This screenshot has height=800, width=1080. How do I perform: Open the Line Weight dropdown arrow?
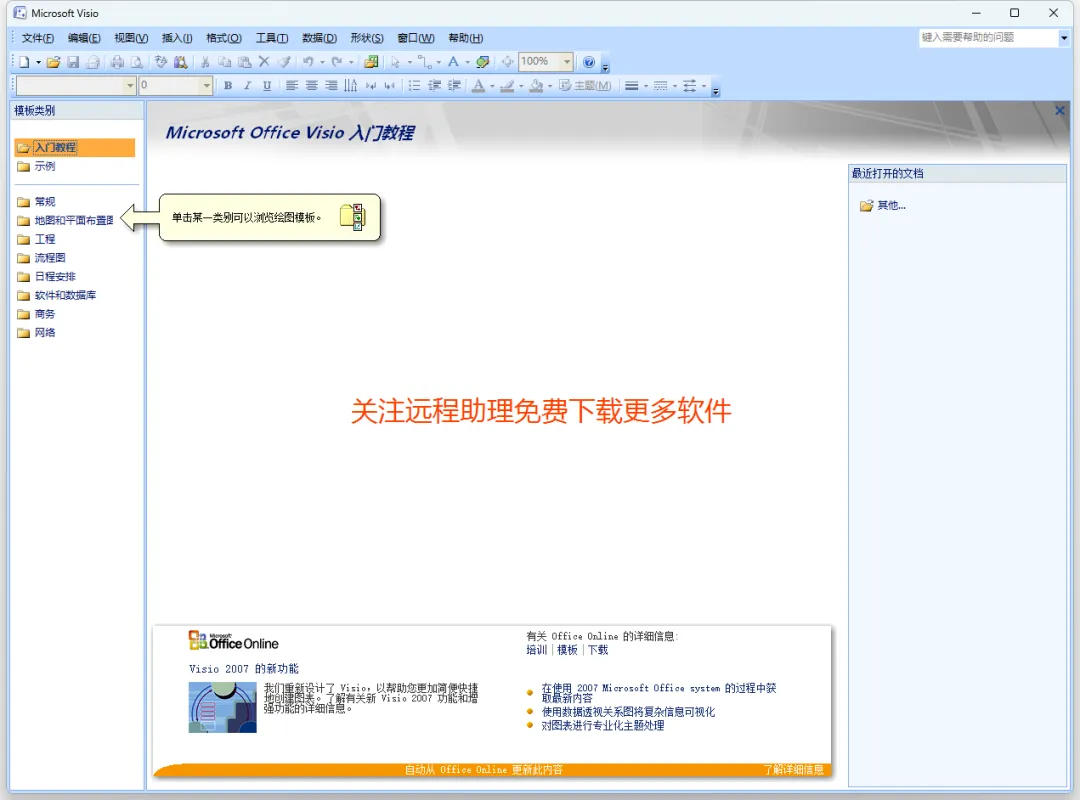[645, 85]
